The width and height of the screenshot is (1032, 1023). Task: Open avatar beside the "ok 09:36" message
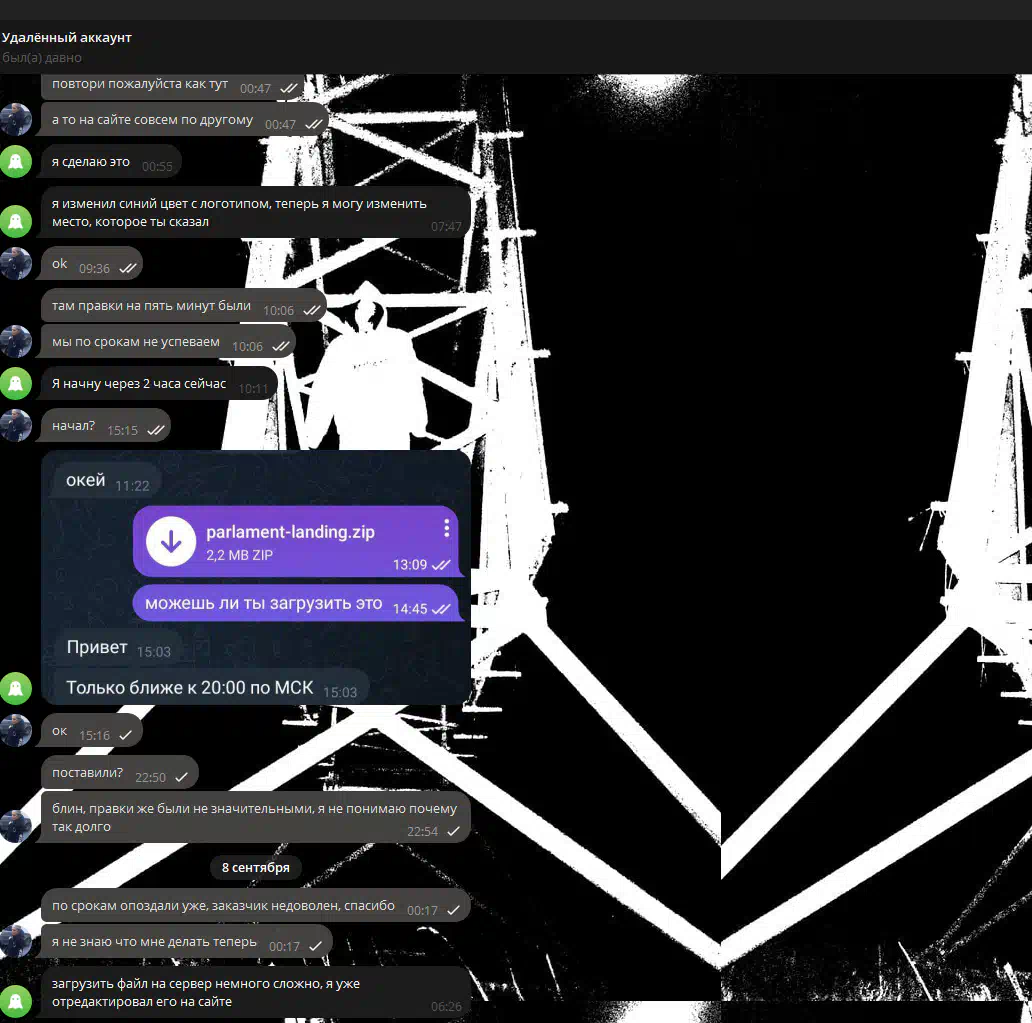[16, 263]
